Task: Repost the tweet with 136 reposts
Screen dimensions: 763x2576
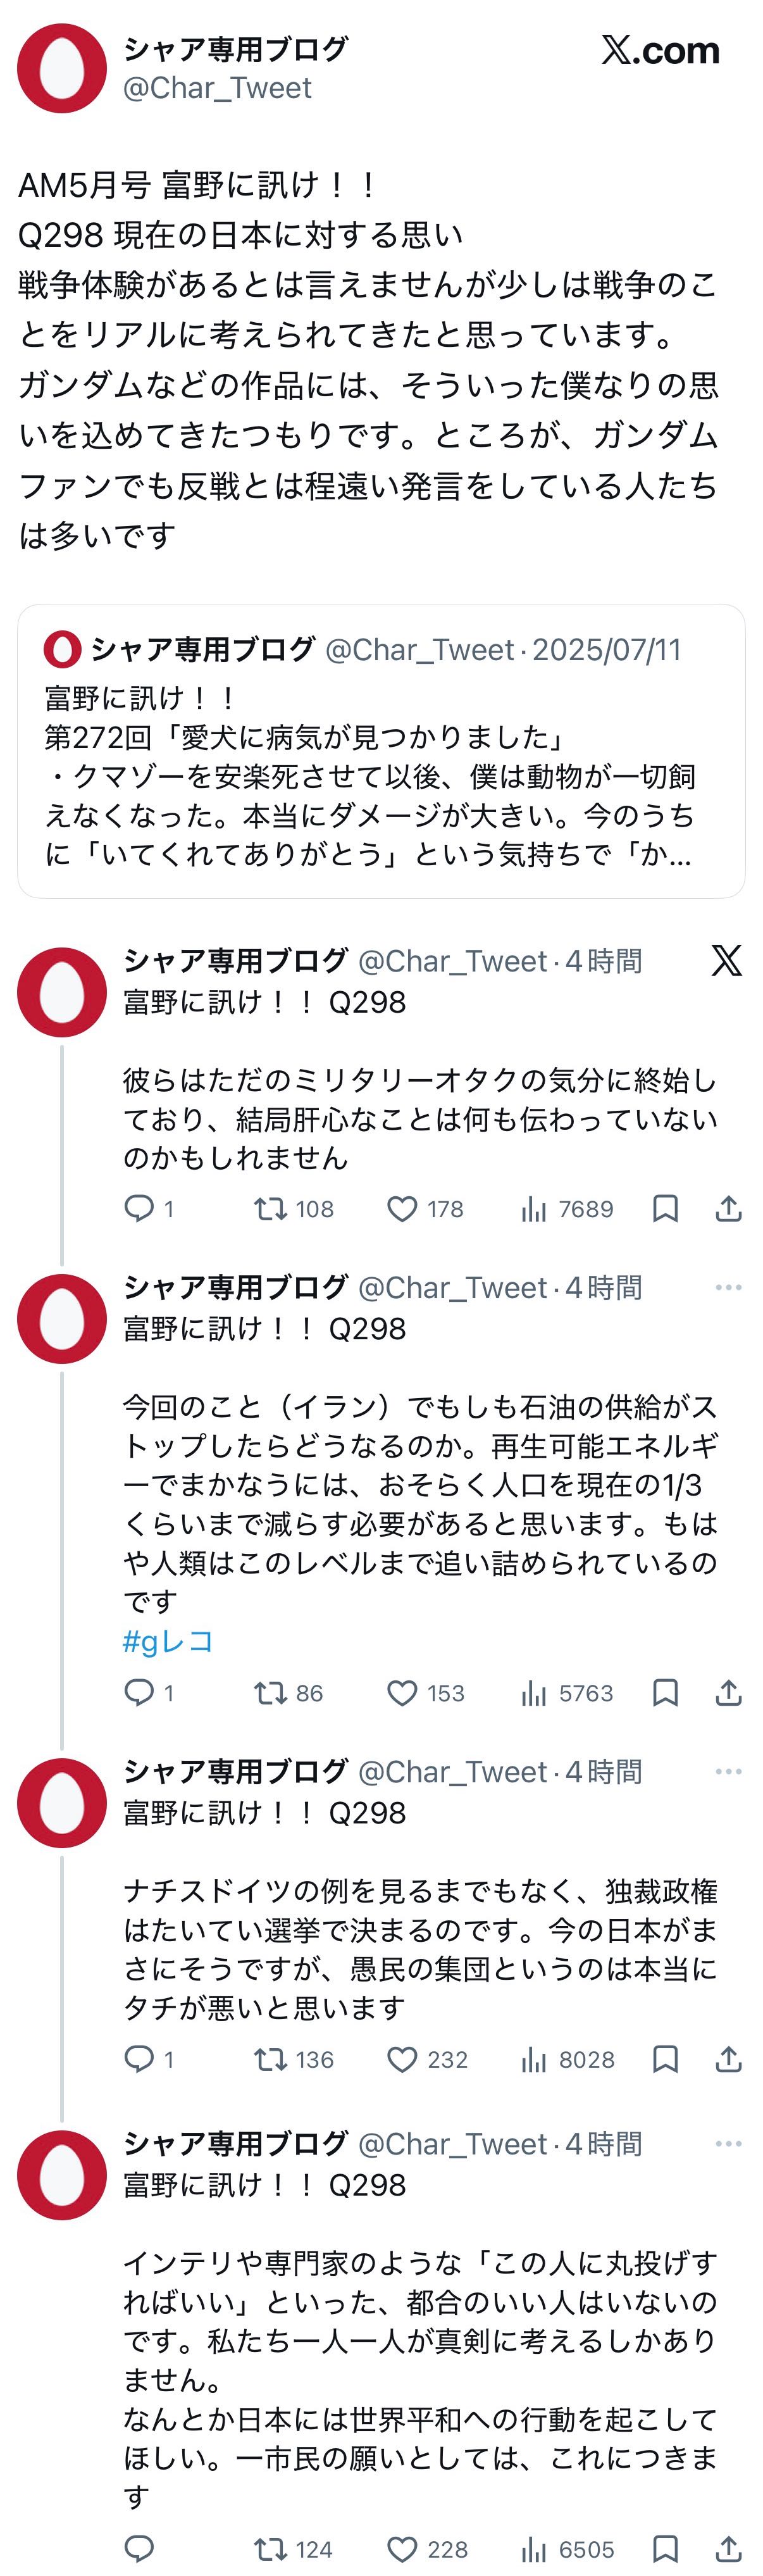Action: click(270, 2059)
